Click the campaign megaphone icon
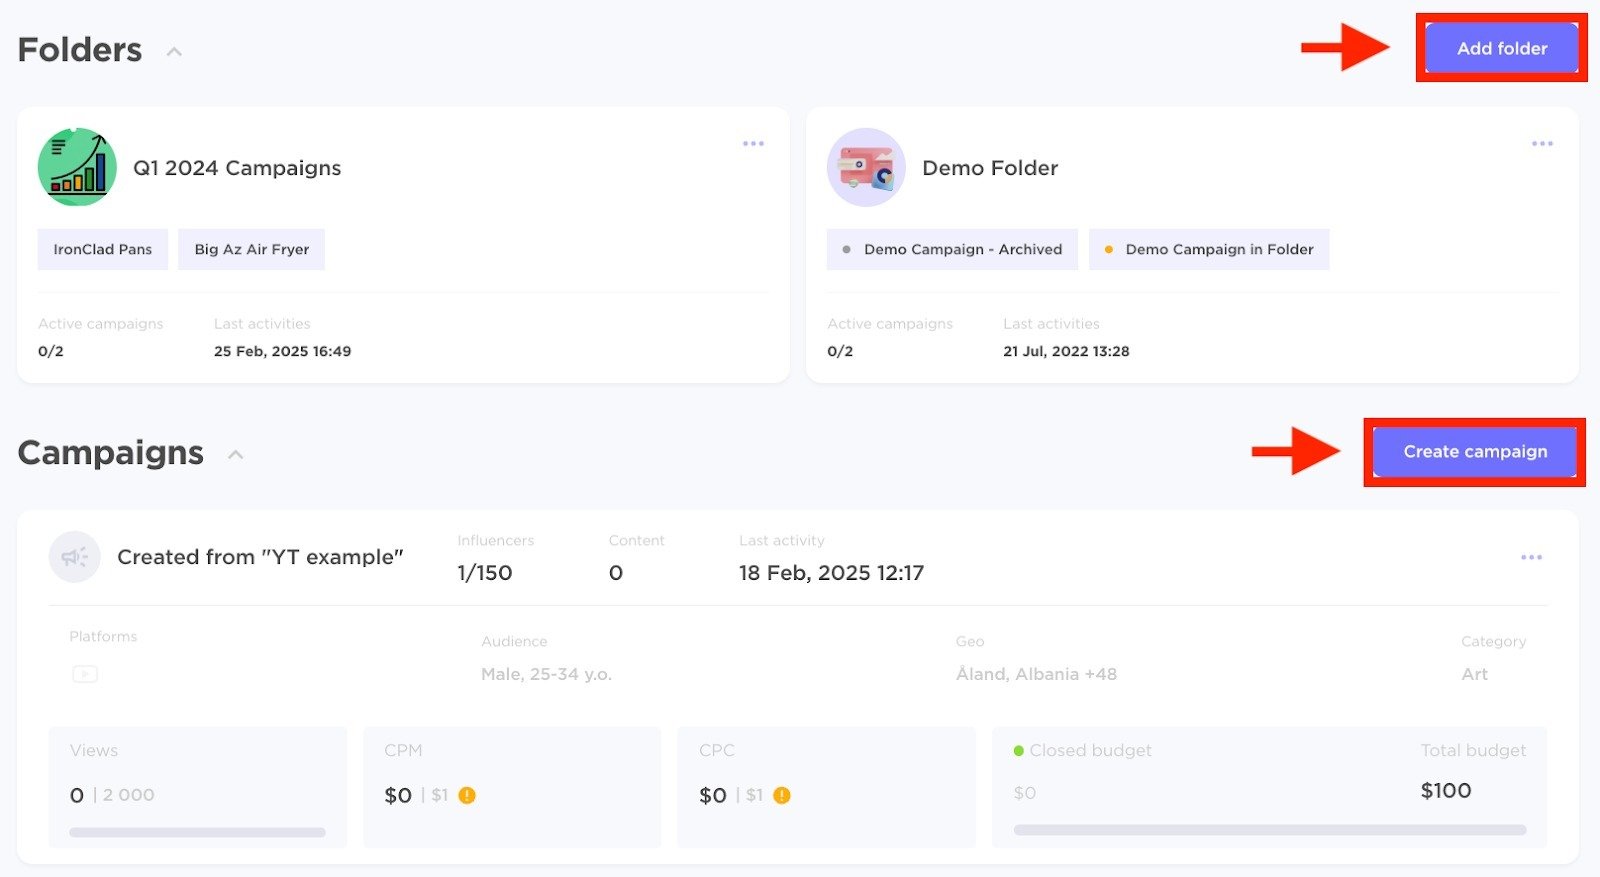The width and height of the screenshot is (1600, 877). click(x=75, y=557)
